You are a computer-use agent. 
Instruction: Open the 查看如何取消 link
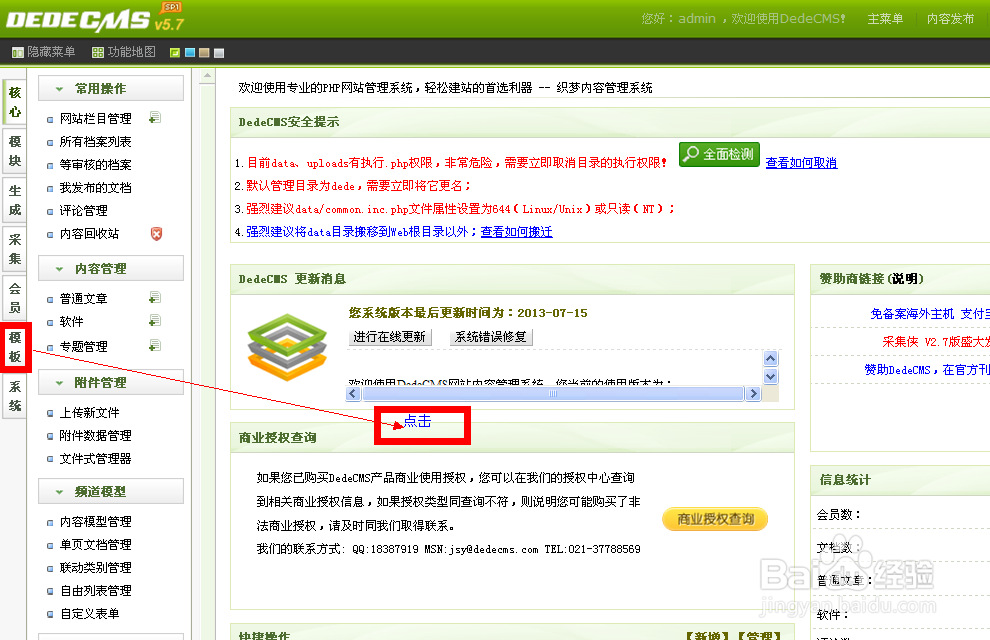[801, 163]
